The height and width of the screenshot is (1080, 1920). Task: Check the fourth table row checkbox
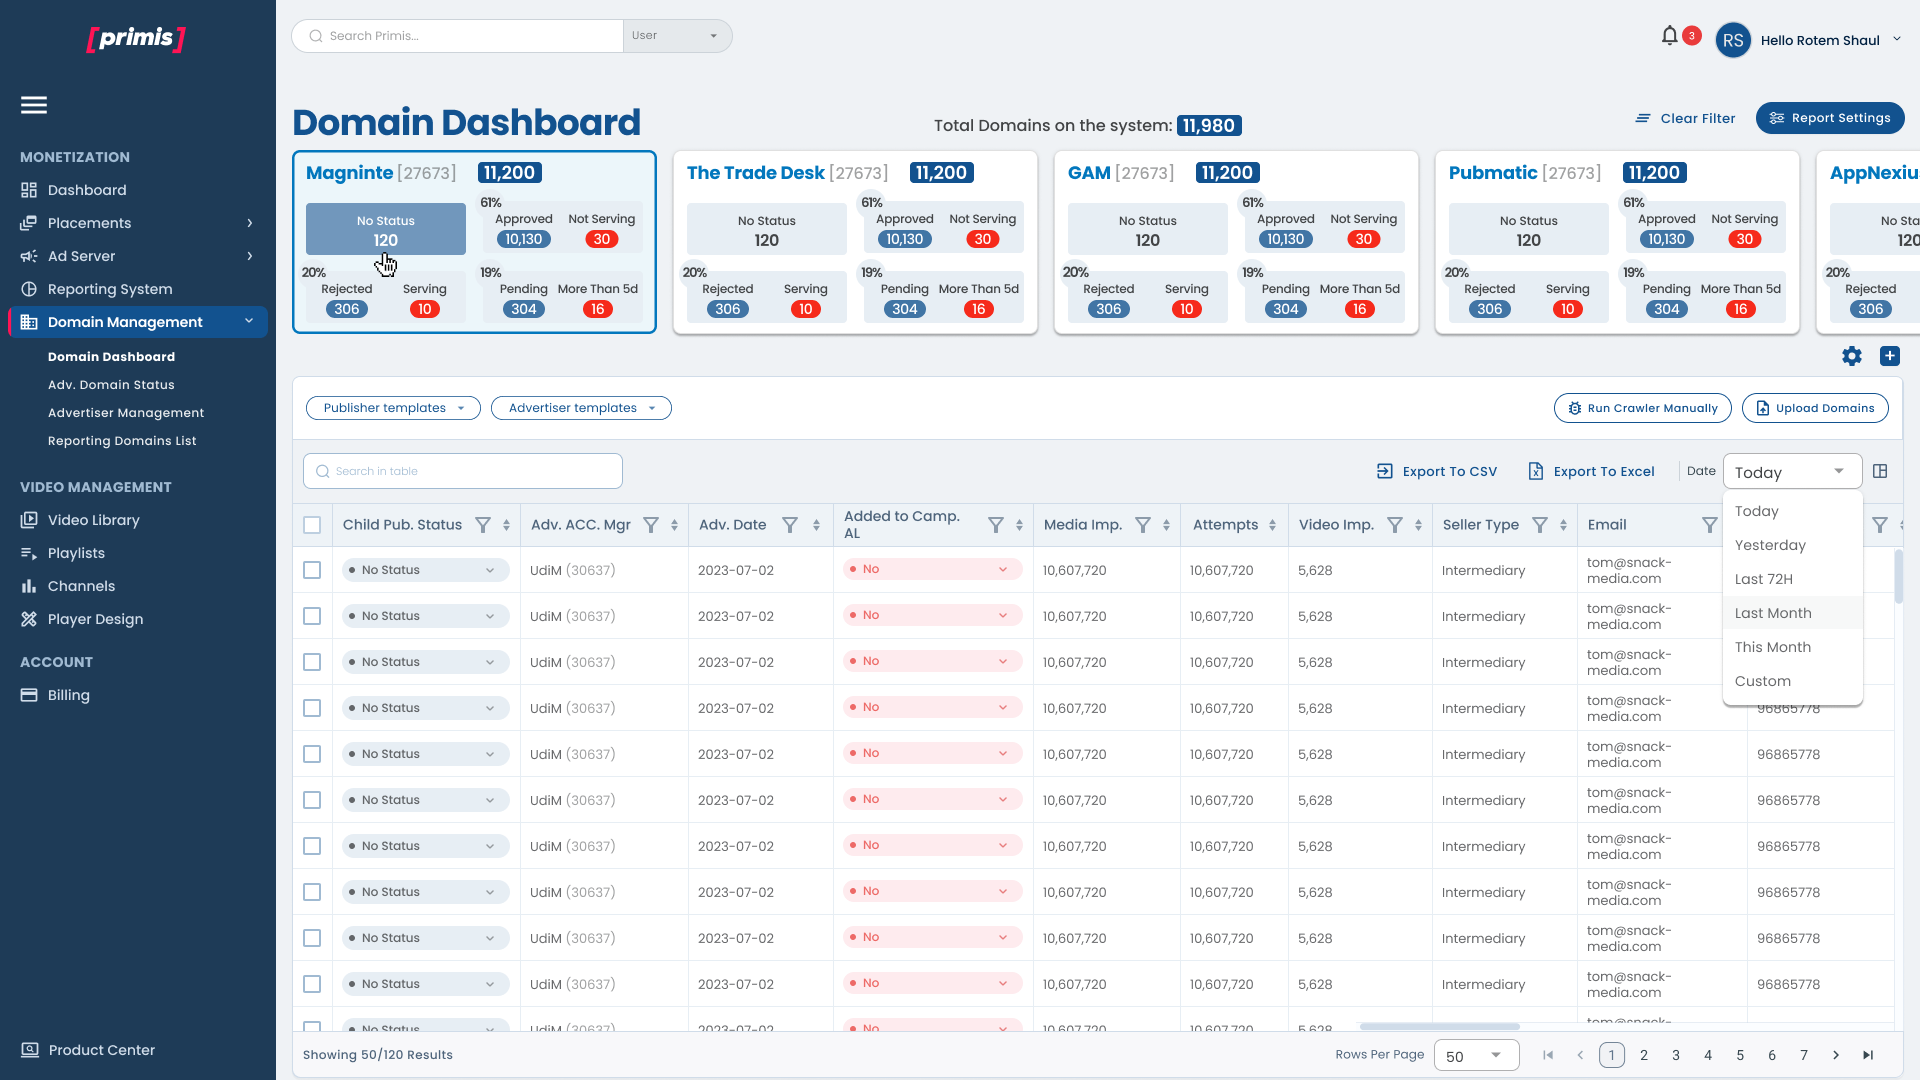click(312, 708)
